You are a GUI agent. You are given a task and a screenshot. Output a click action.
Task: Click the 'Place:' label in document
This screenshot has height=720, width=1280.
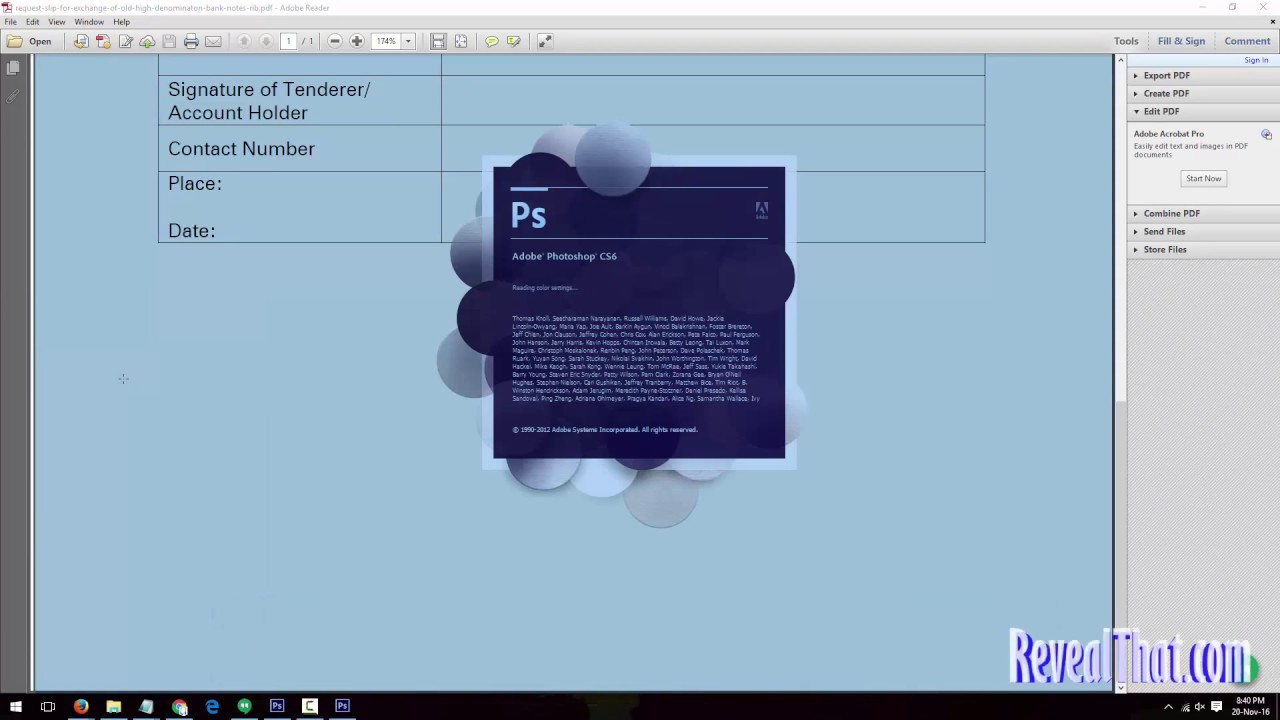(x=195, y=183)
